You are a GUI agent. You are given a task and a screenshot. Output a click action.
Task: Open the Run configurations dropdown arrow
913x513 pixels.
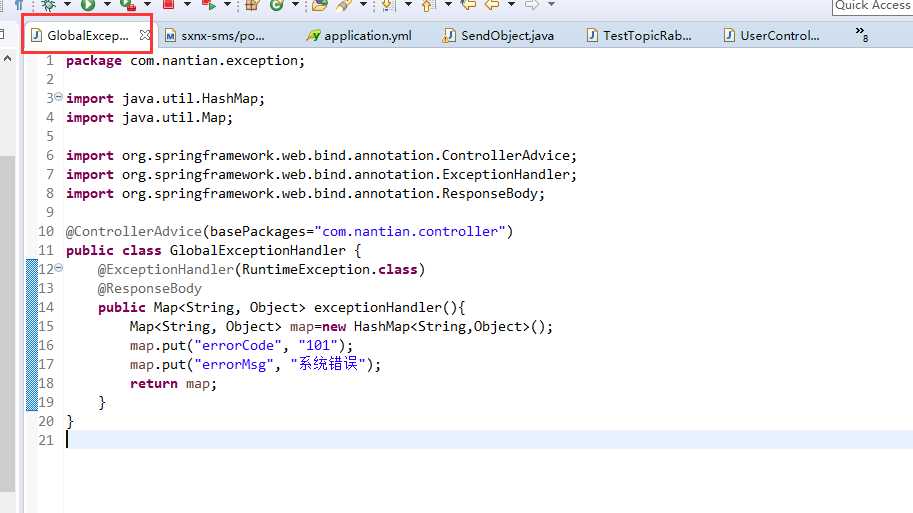coord(107,5)
